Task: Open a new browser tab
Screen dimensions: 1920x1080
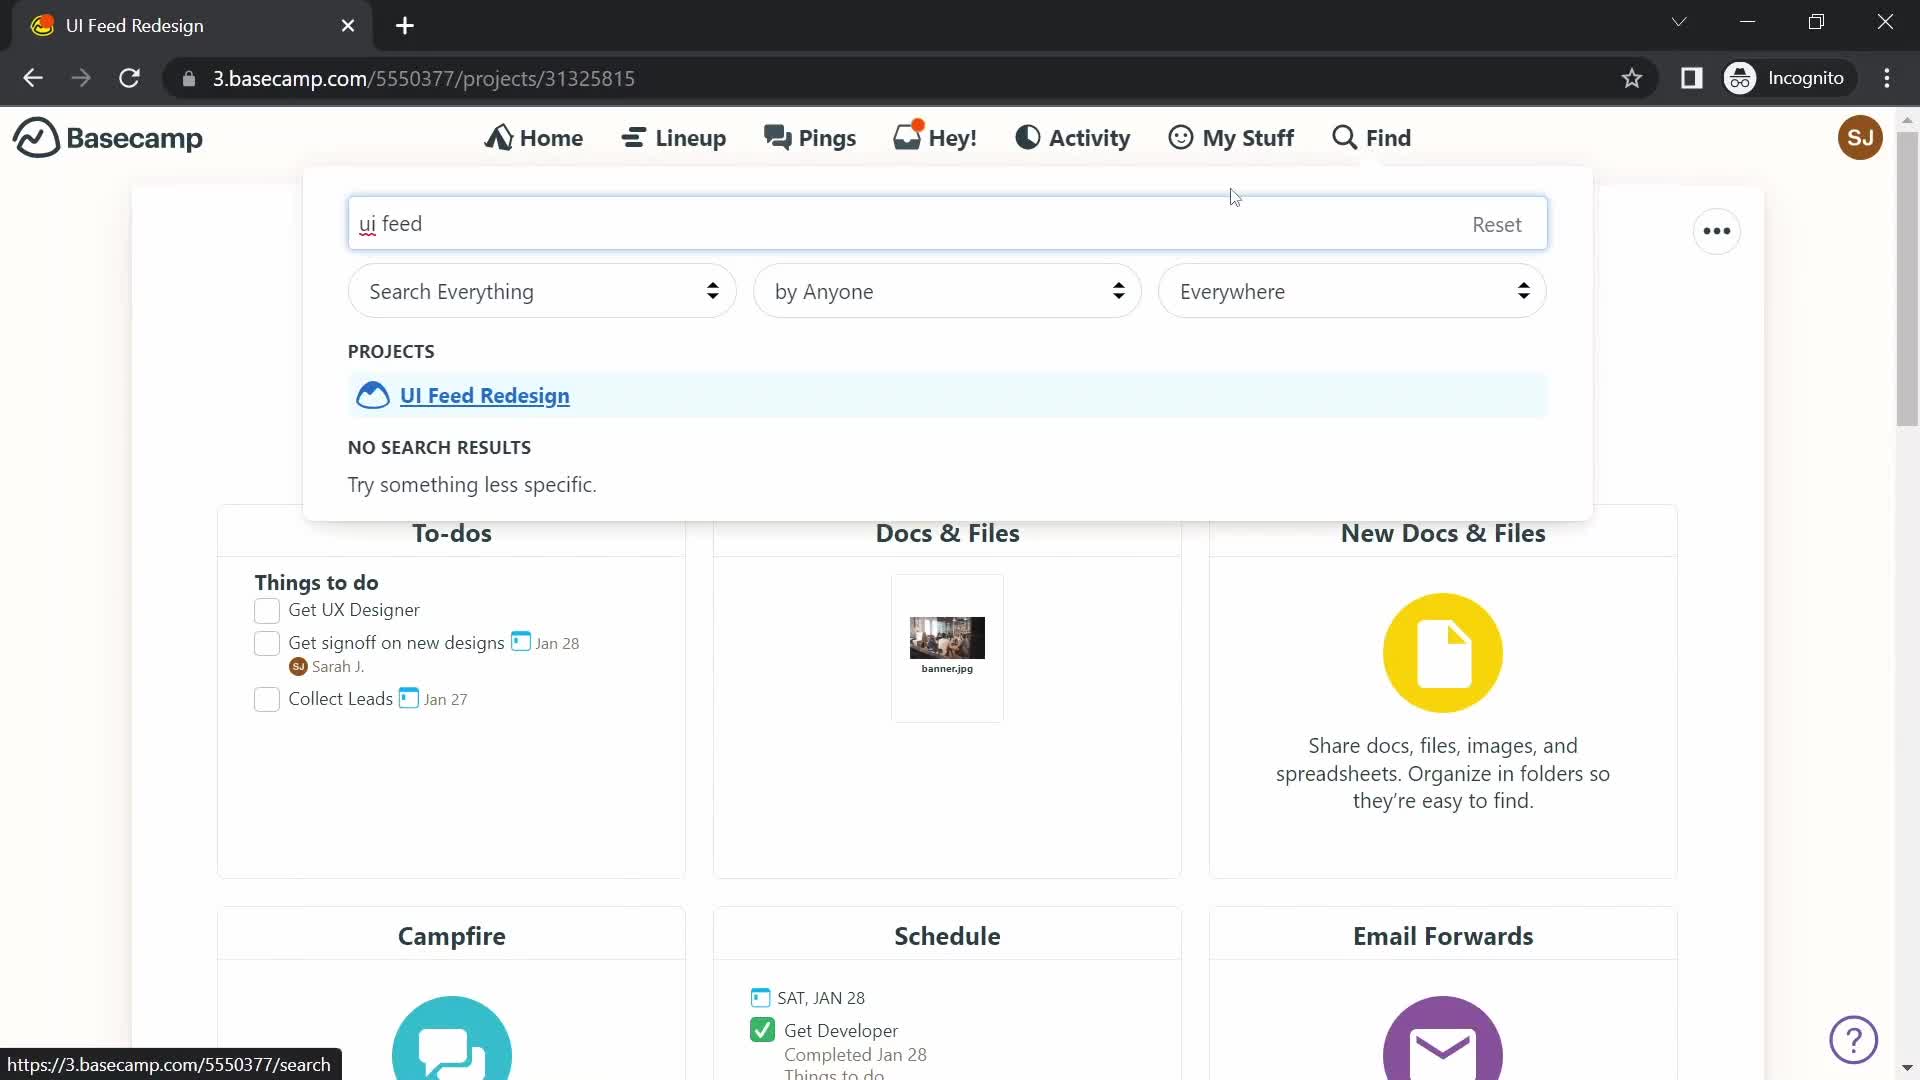Action: click(x=405, y=26)
